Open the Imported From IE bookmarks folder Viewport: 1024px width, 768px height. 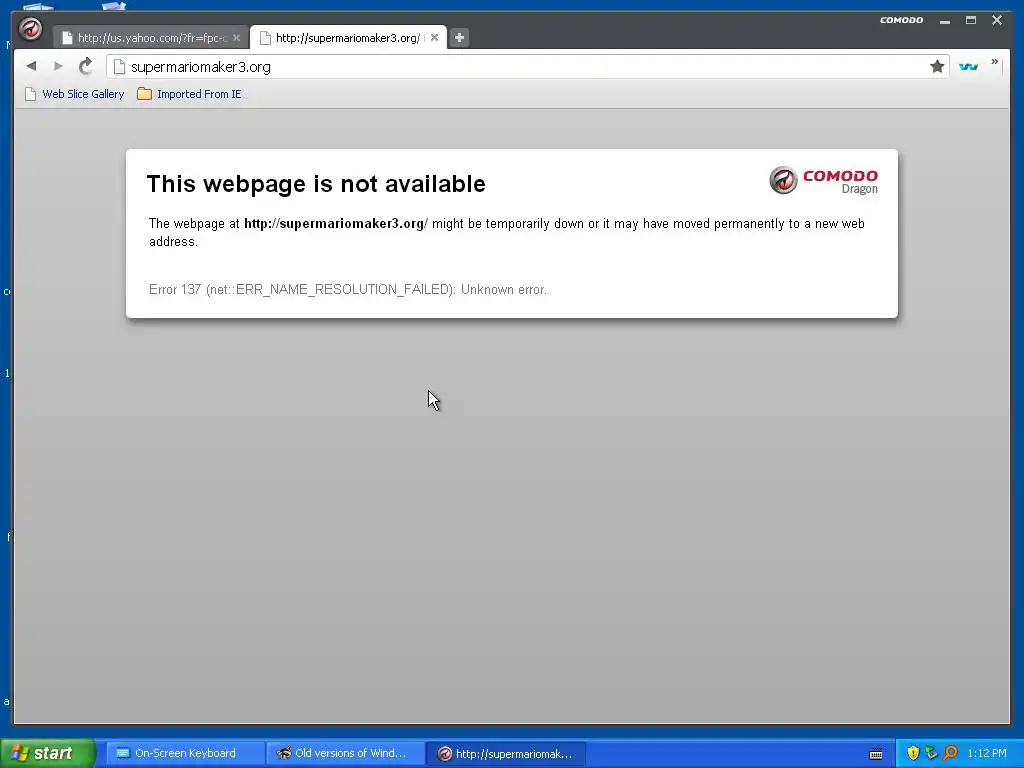189,94
